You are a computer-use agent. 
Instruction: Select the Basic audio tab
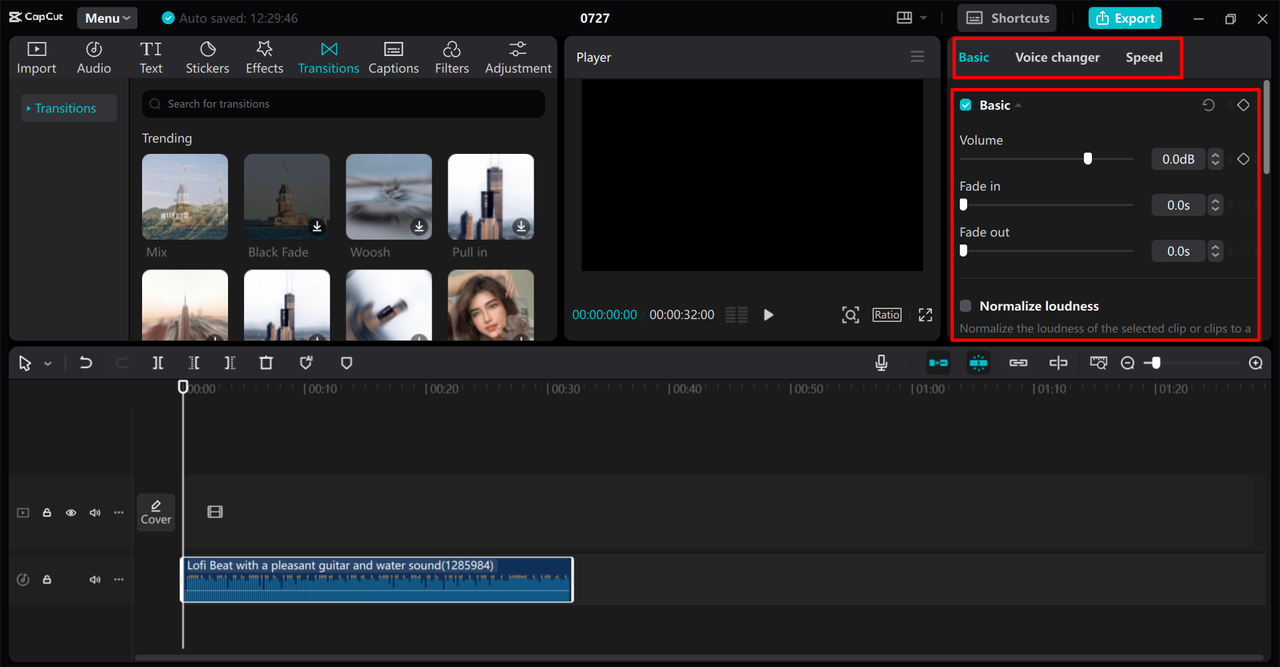coord(974,57)
